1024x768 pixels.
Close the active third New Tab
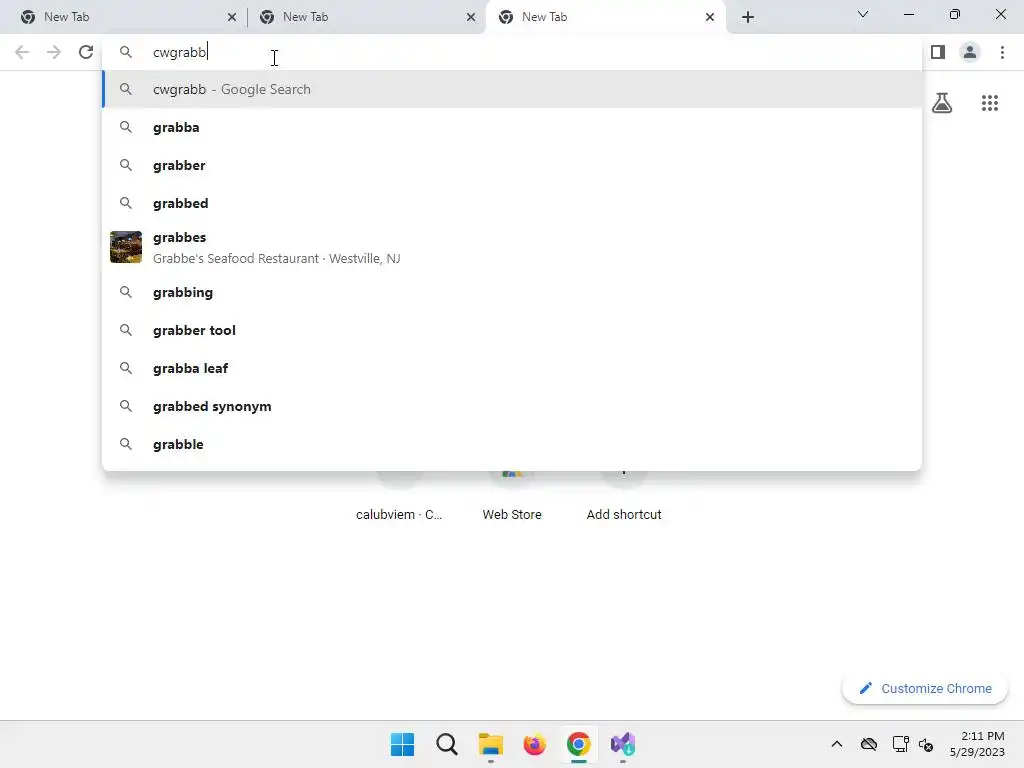[710, 17]
